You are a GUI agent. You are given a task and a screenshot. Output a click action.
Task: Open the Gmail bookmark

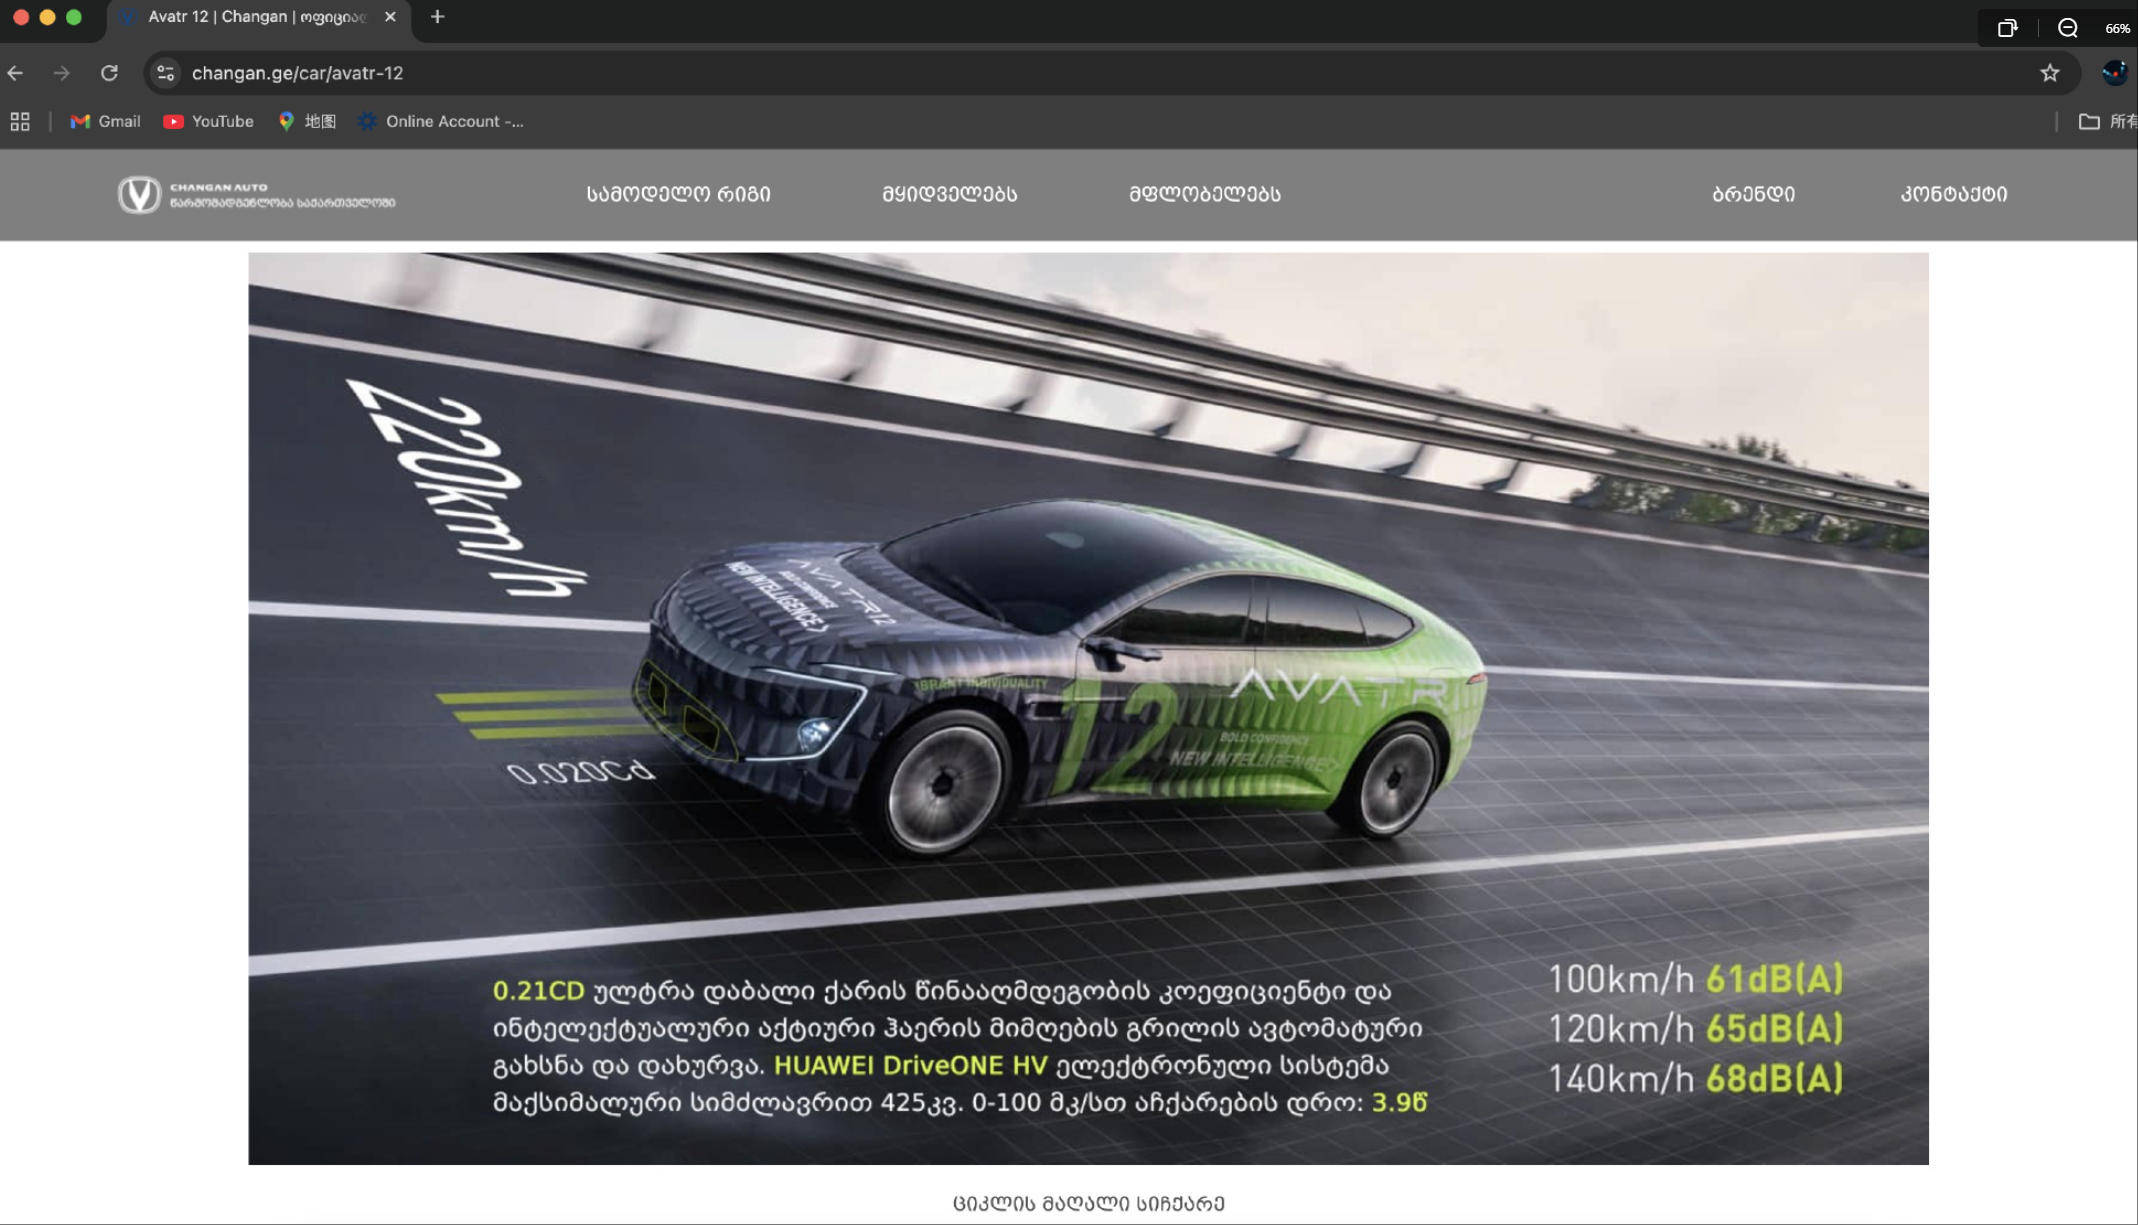pos(105,122)
